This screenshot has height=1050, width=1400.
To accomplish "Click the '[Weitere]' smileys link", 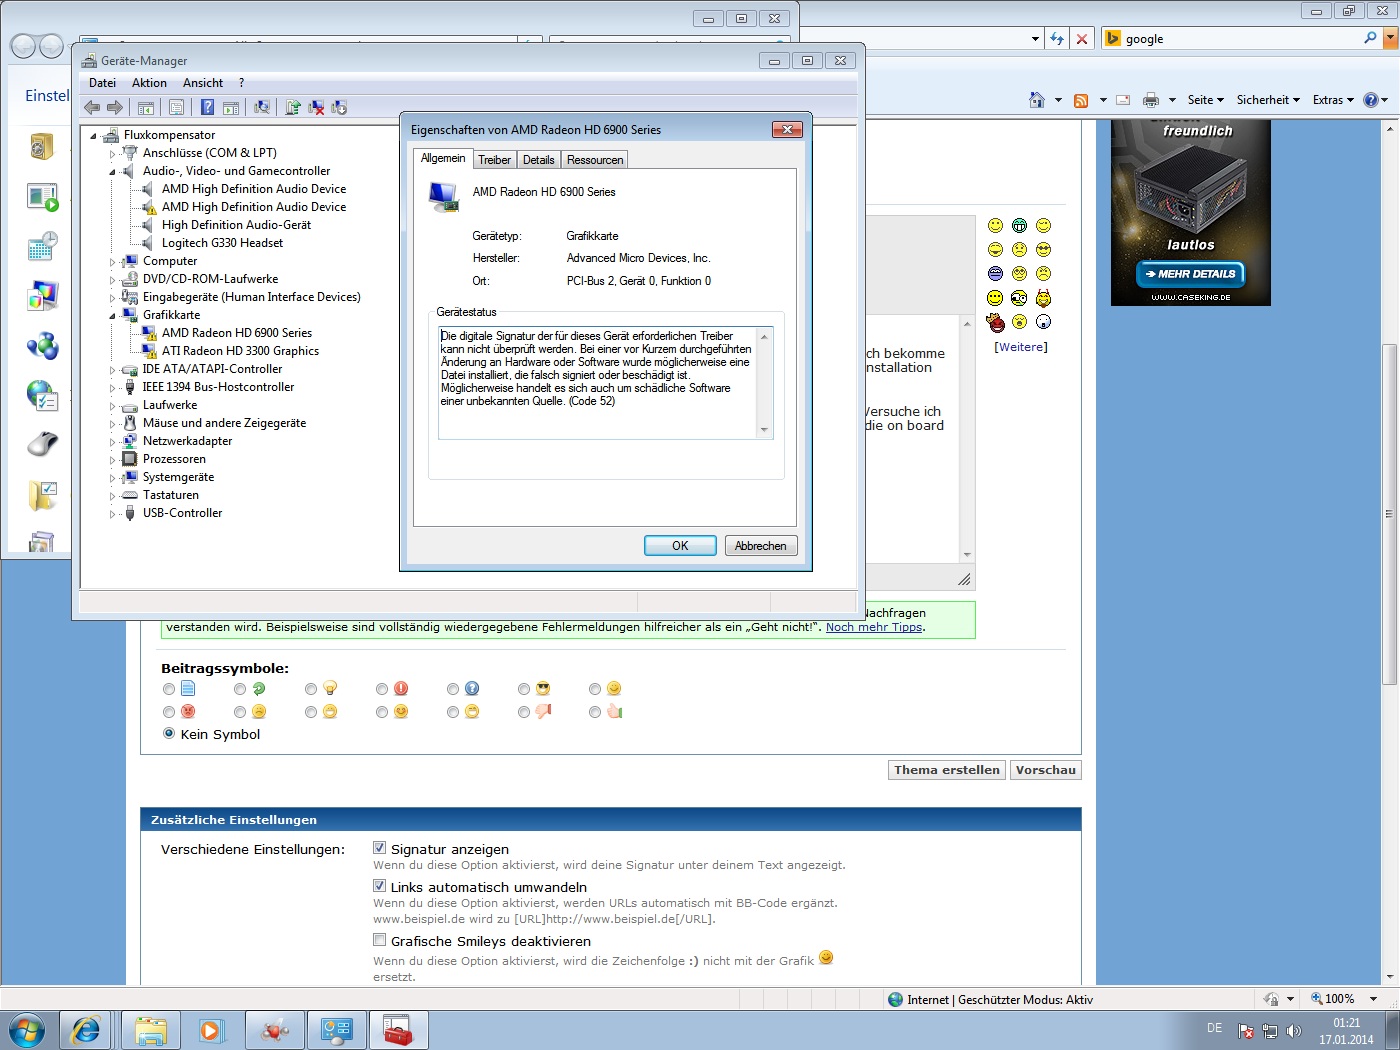I will pos(1021,347).
